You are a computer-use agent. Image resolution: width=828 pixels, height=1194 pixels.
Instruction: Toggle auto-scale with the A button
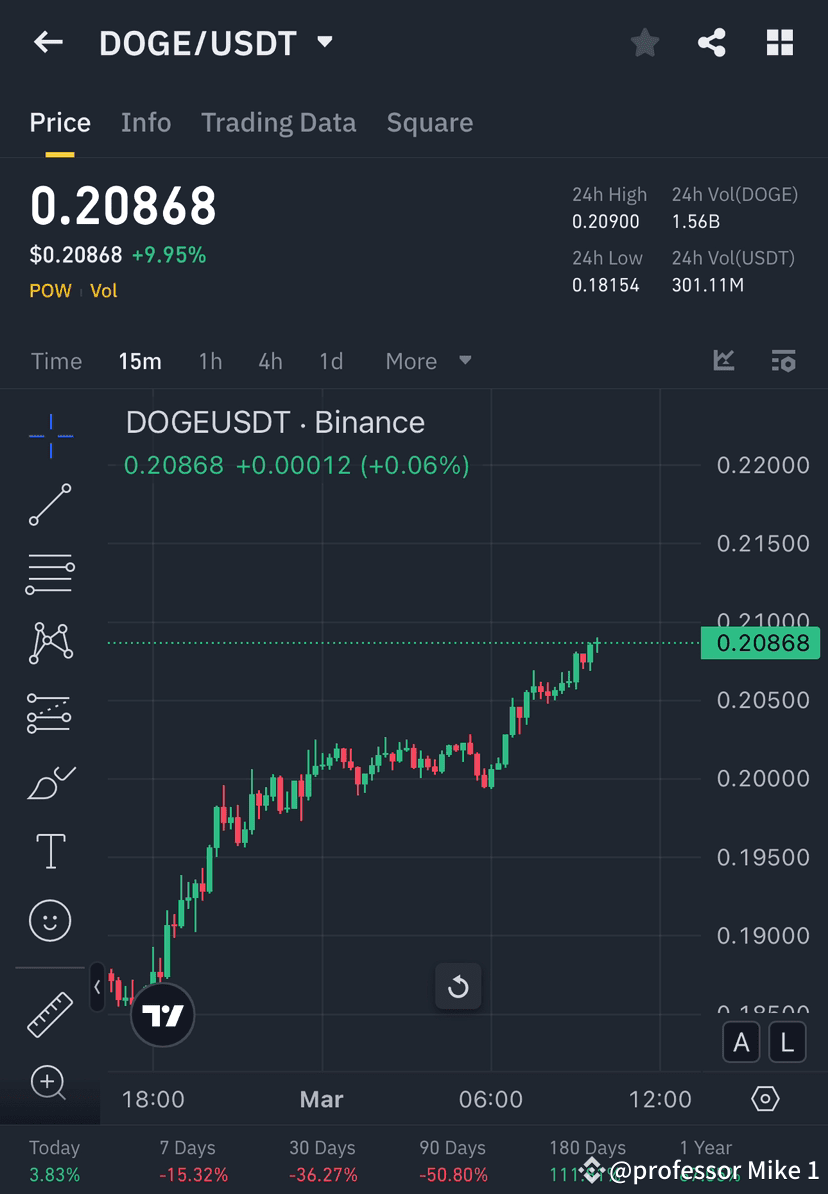[741, 1042]
